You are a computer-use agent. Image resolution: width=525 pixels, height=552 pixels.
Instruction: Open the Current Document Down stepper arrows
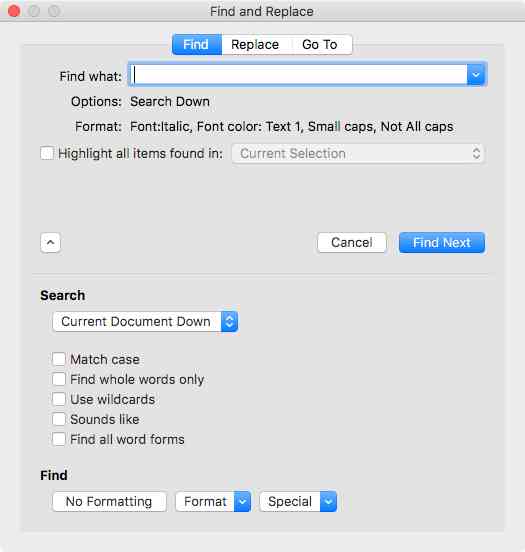(x=229, y=321)
